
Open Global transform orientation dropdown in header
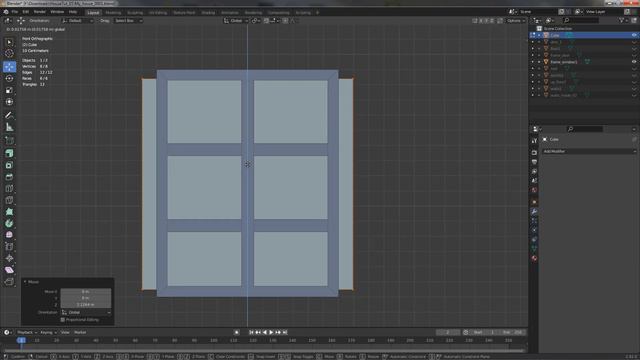coord(236,20)
